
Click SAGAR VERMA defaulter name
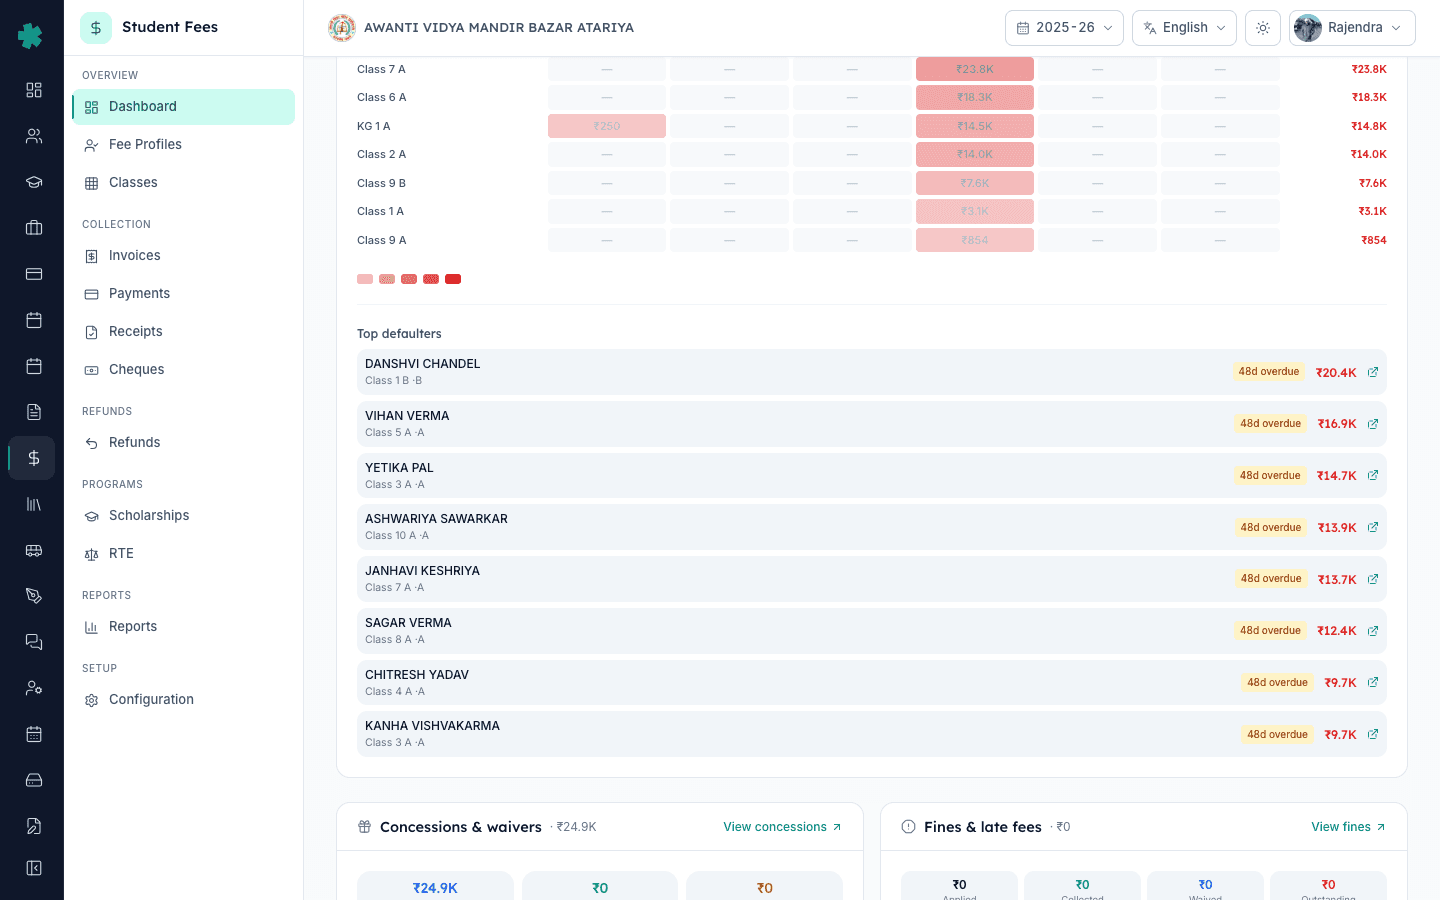[408, 623]
